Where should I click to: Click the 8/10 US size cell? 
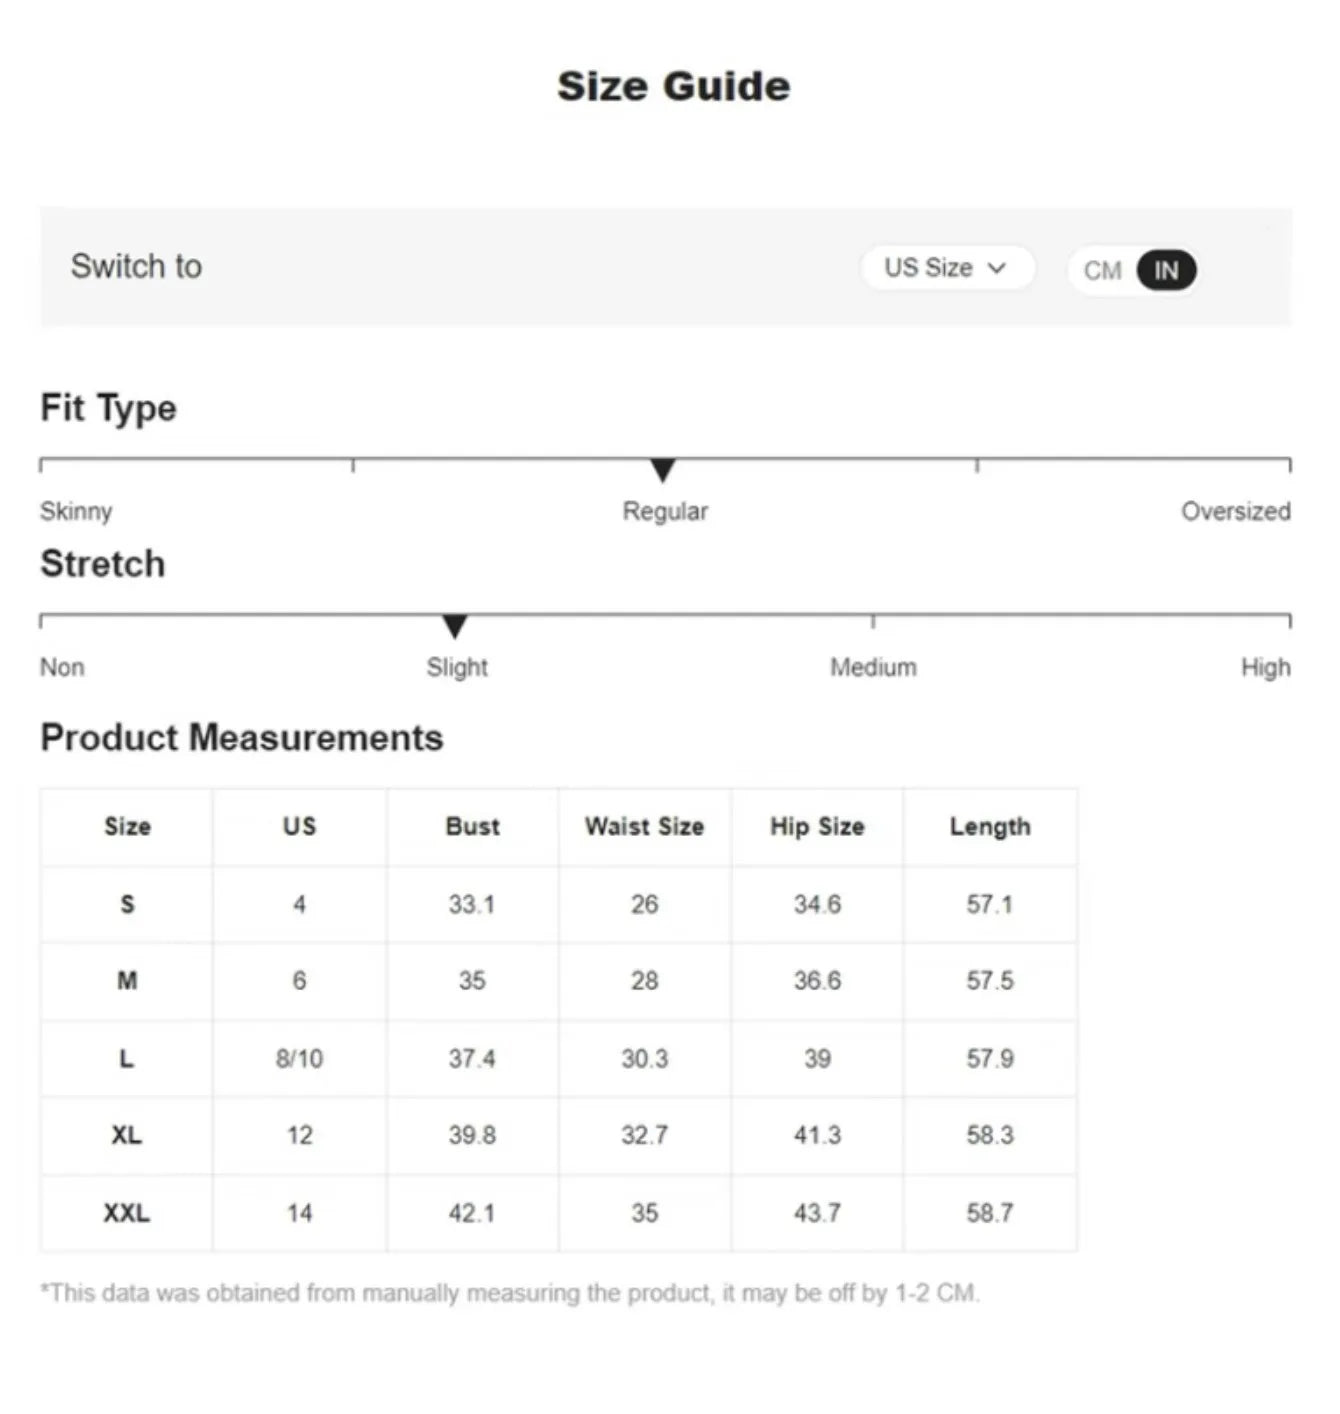[x=299, y=1058]
